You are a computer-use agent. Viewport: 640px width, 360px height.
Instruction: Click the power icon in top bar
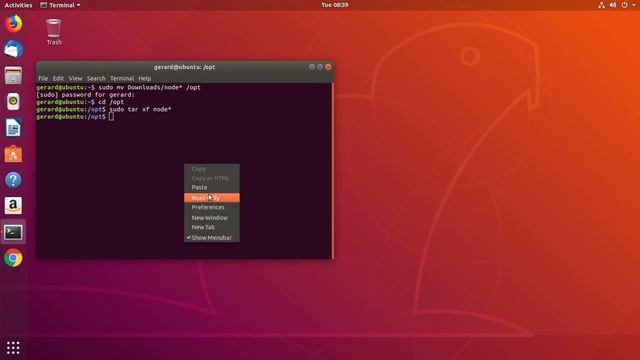coord(624,5)
